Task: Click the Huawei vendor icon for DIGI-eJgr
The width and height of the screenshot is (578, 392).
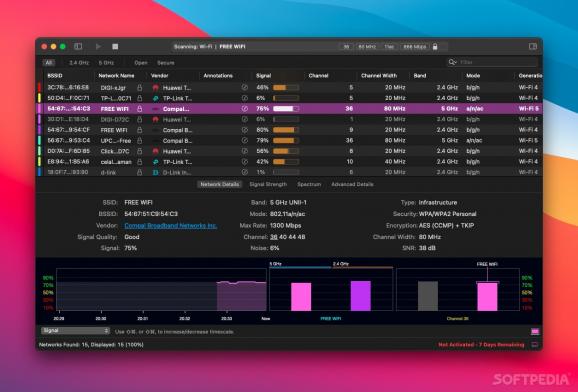Action: point(156,88)
